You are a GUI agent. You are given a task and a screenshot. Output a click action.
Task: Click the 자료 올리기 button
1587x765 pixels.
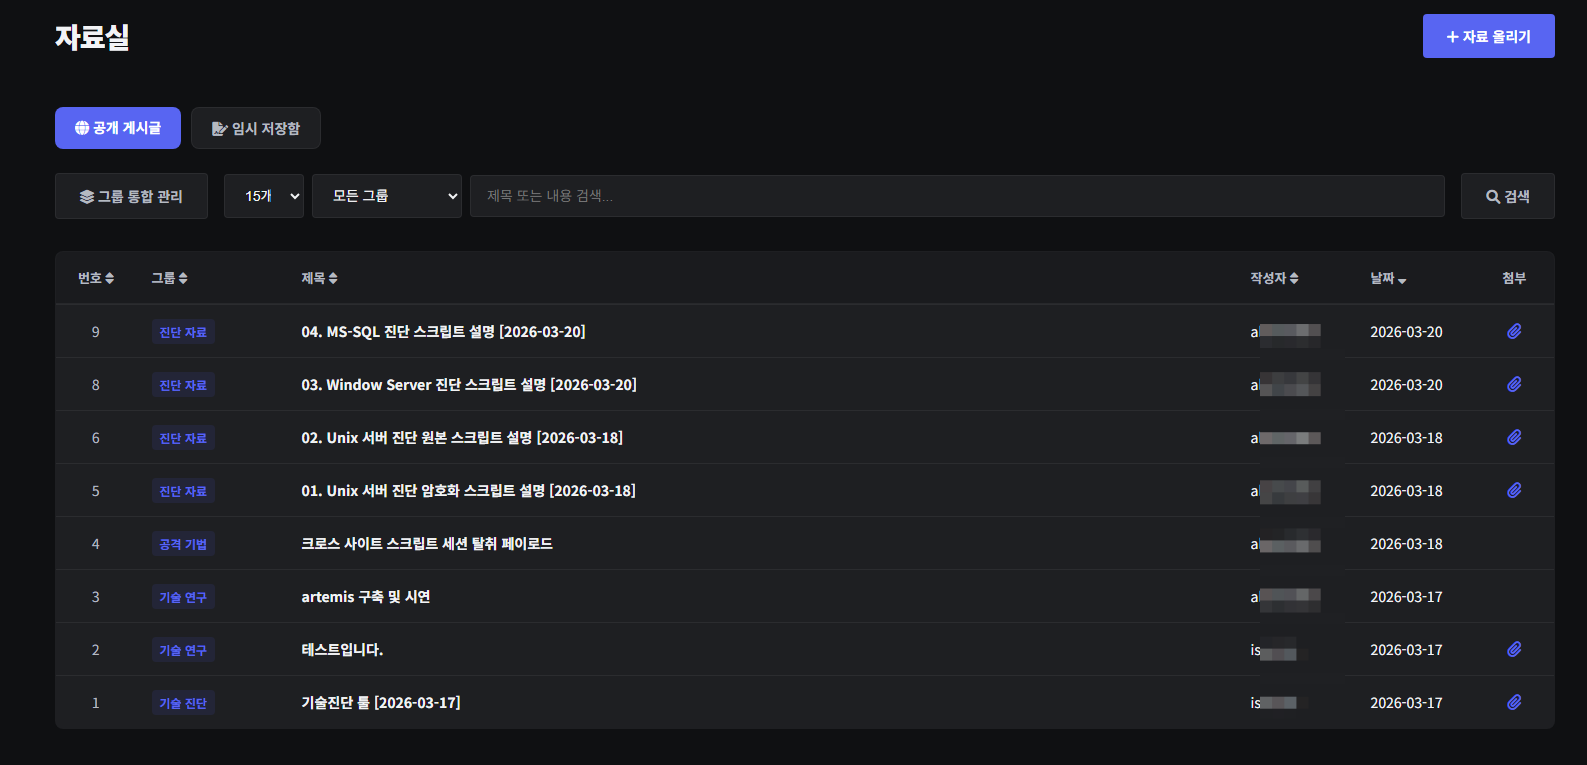1488,36
